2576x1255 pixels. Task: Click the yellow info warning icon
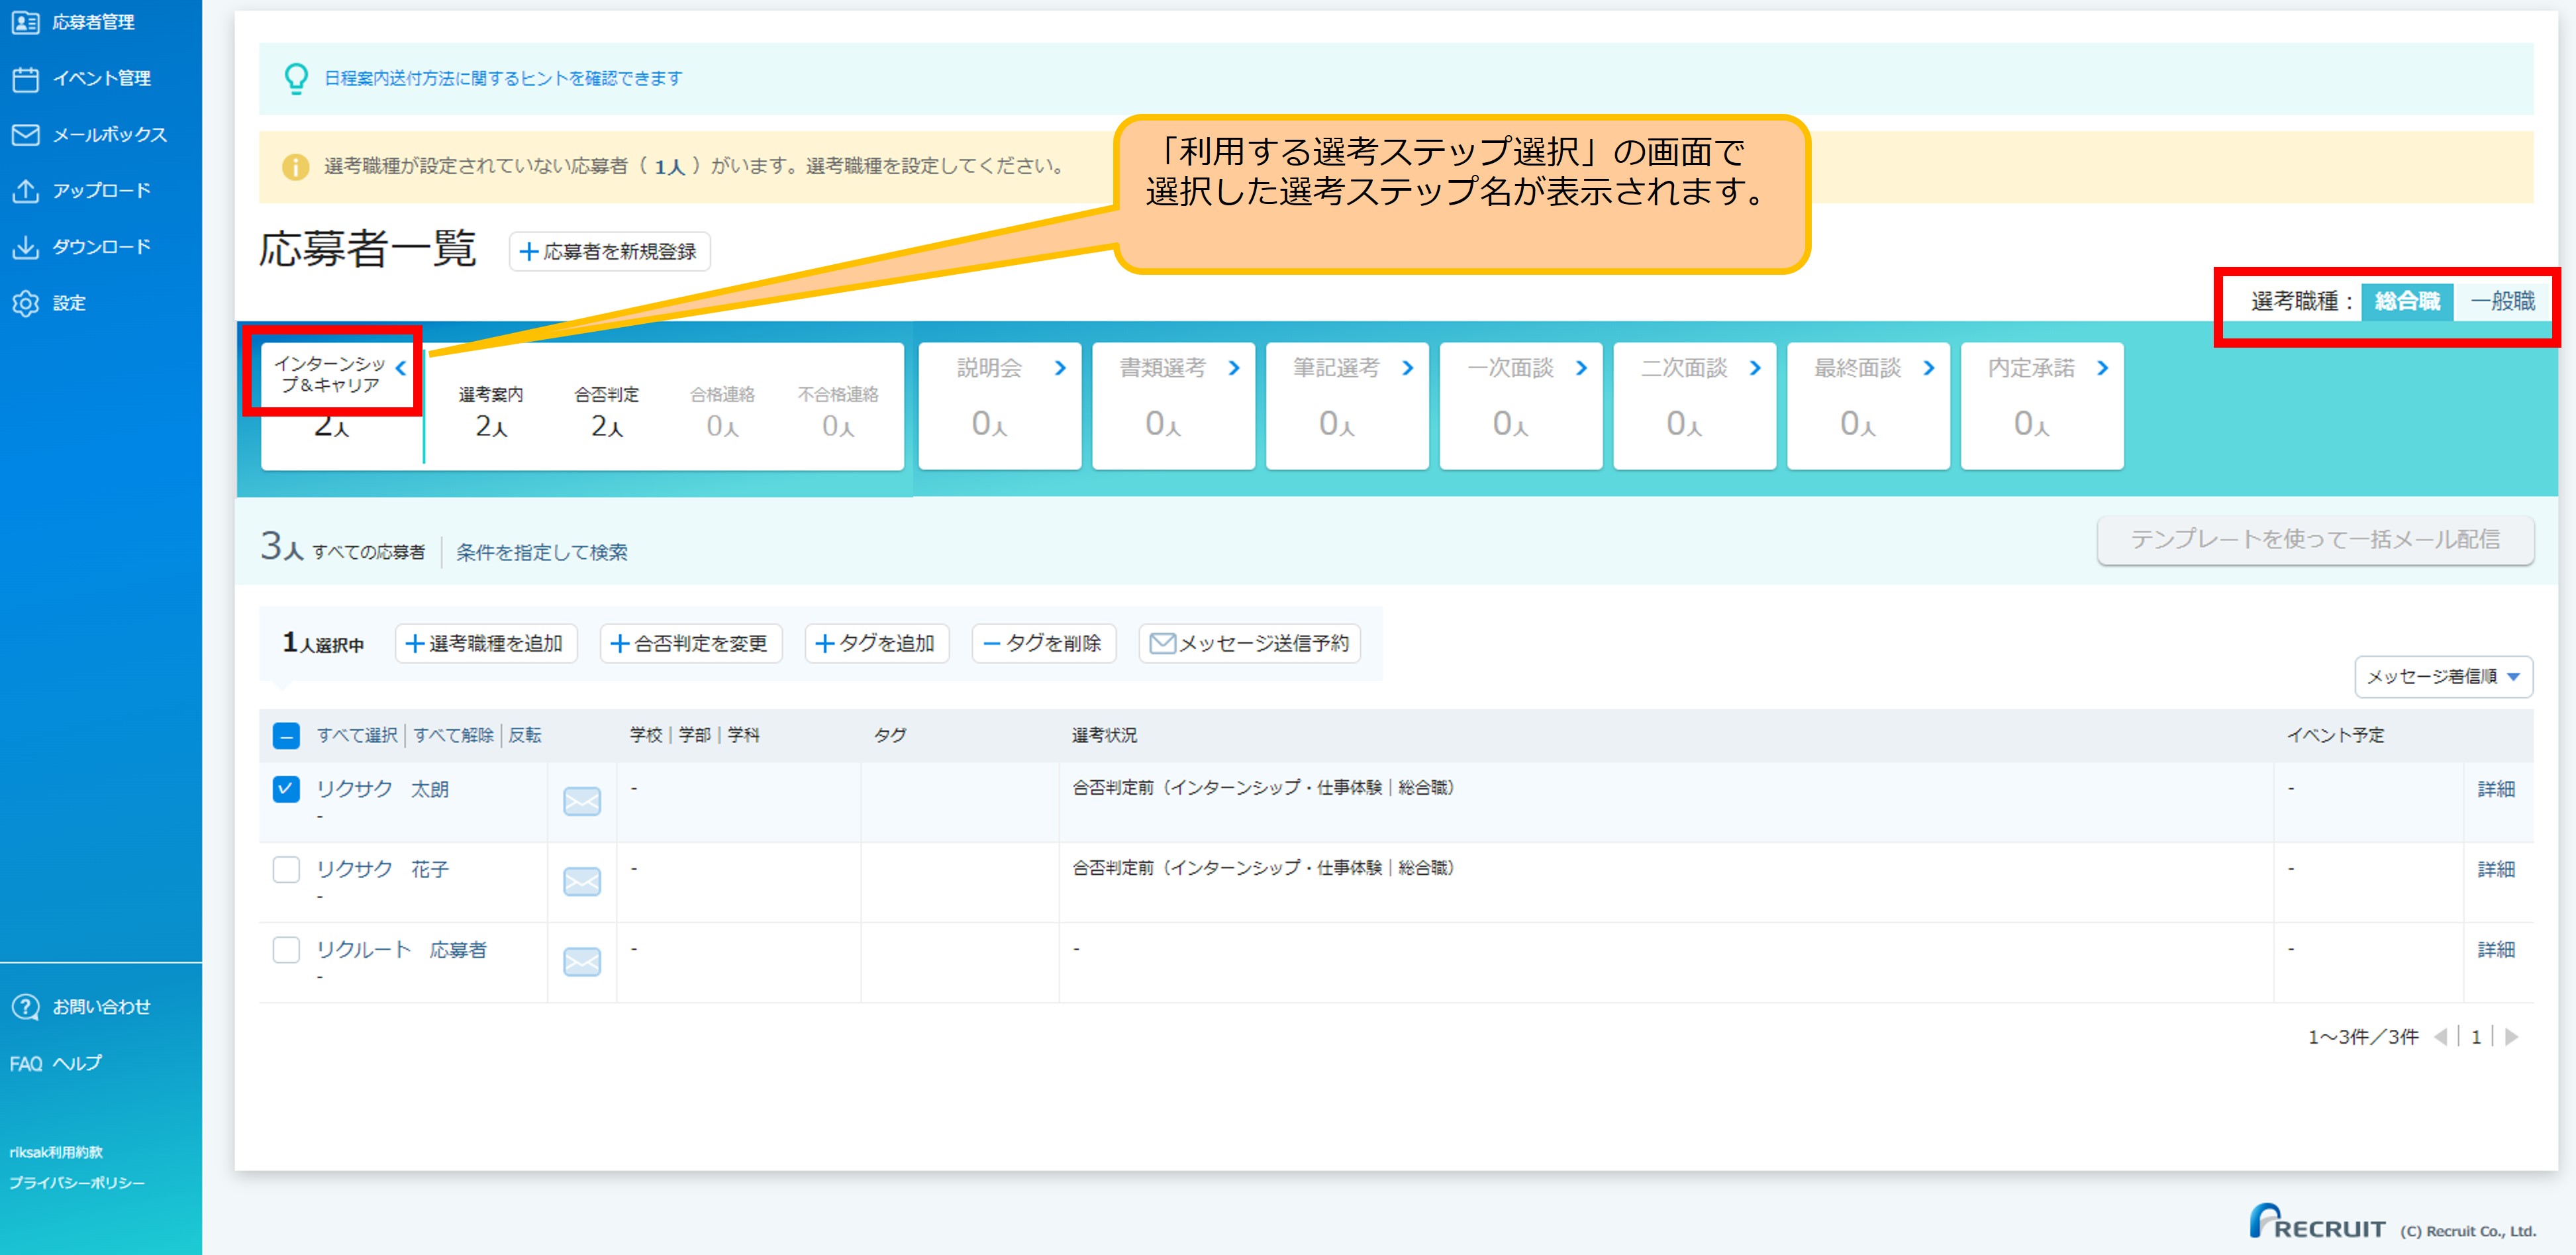pyautogui.click(x=295, y=167)
